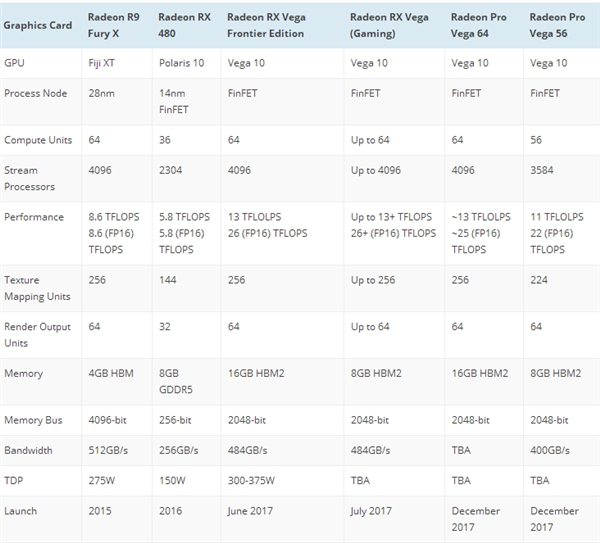Click the Radeon RX 480 column header

point(184,25)
